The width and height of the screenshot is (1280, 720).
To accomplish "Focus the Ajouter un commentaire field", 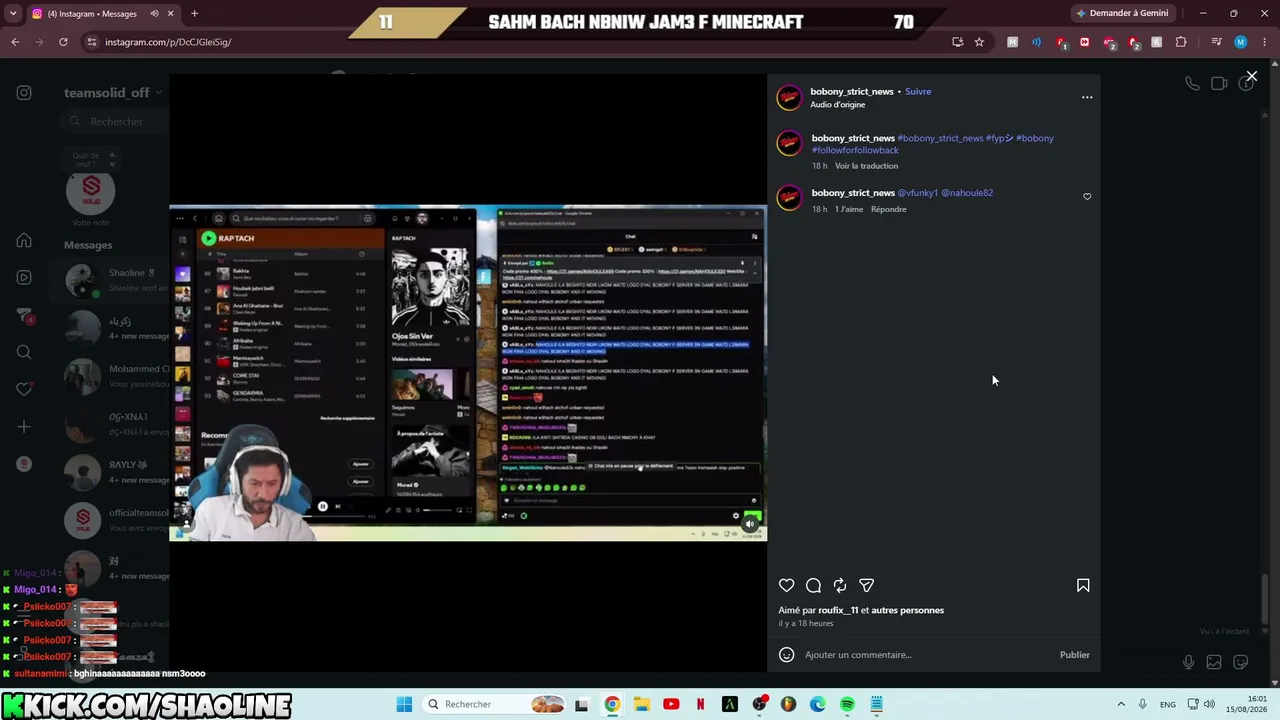I will 925,655.
